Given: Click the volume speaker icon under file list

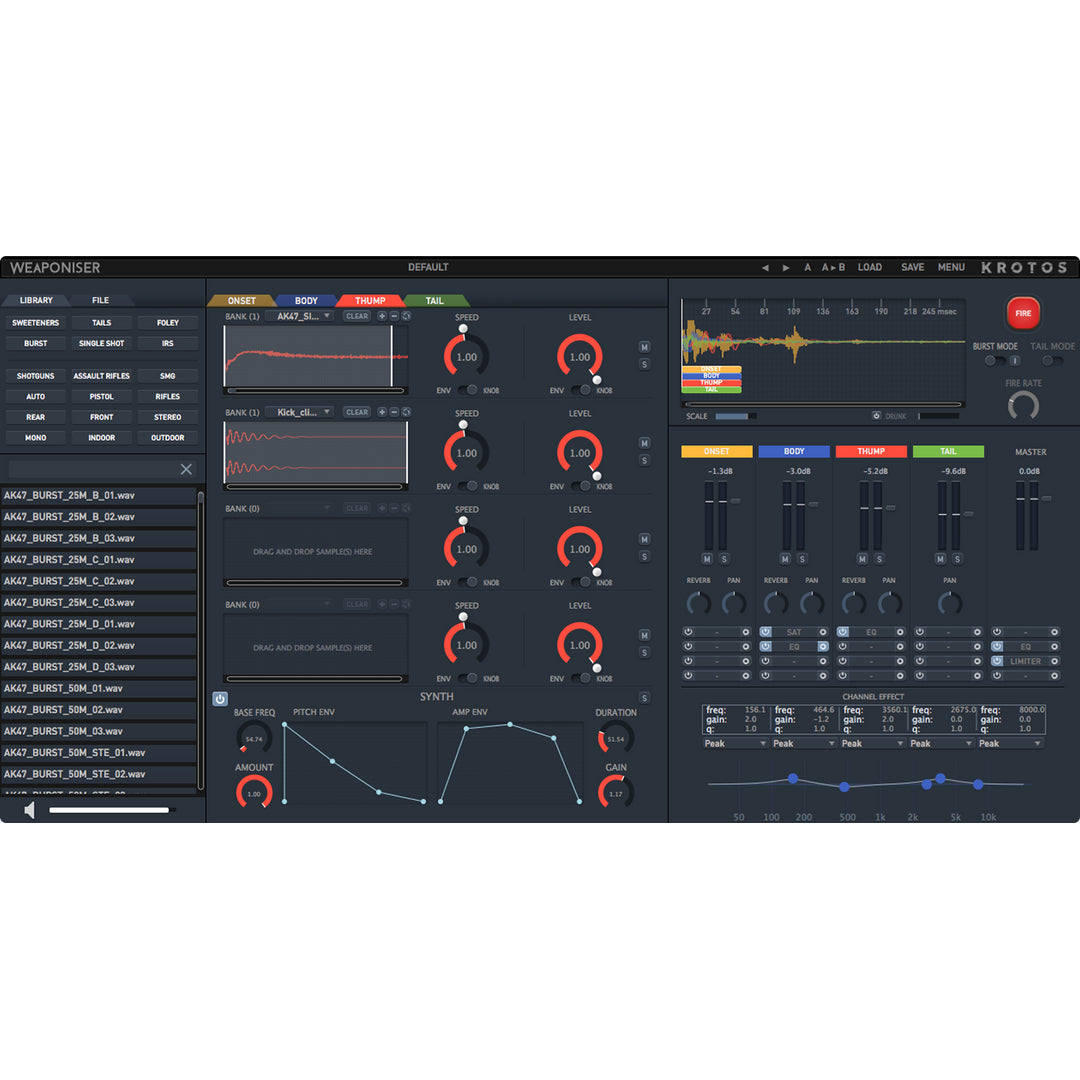Looking at the screenshot, I should point(28,810).
